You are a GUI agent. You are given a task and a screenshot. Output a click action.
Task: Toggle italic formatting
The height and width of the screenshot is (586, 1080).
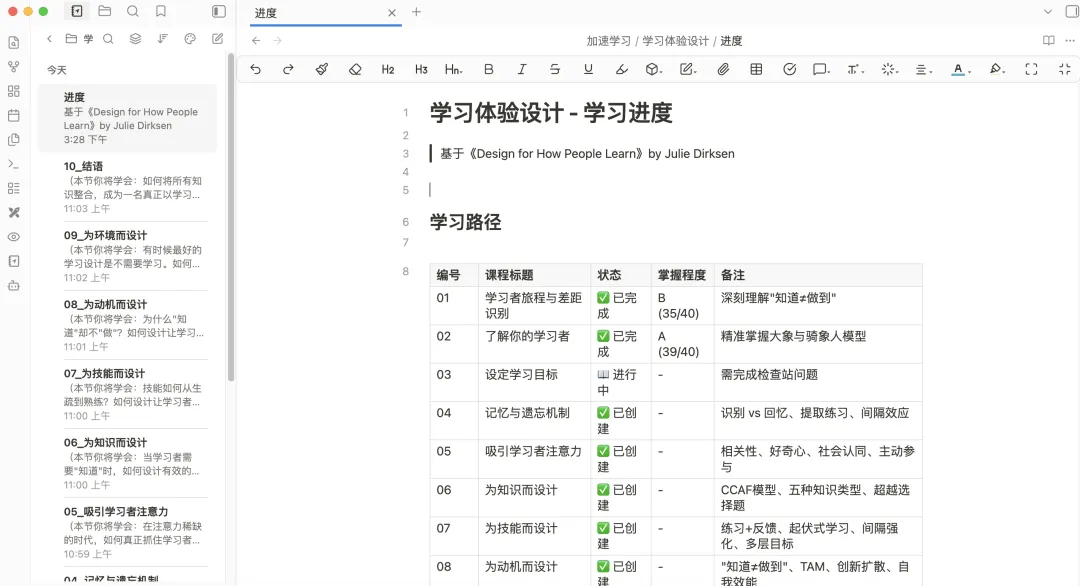(x=521, y=69)
